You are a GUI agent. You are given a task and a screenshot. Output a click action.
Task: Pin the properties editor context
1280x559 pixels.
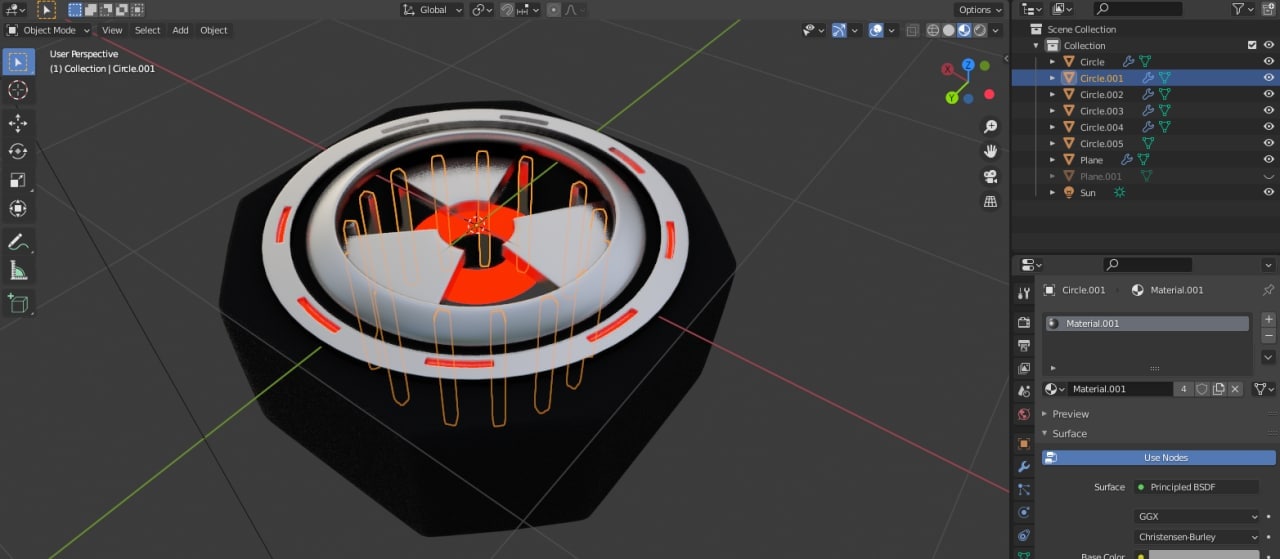(x=1268, y=290)
